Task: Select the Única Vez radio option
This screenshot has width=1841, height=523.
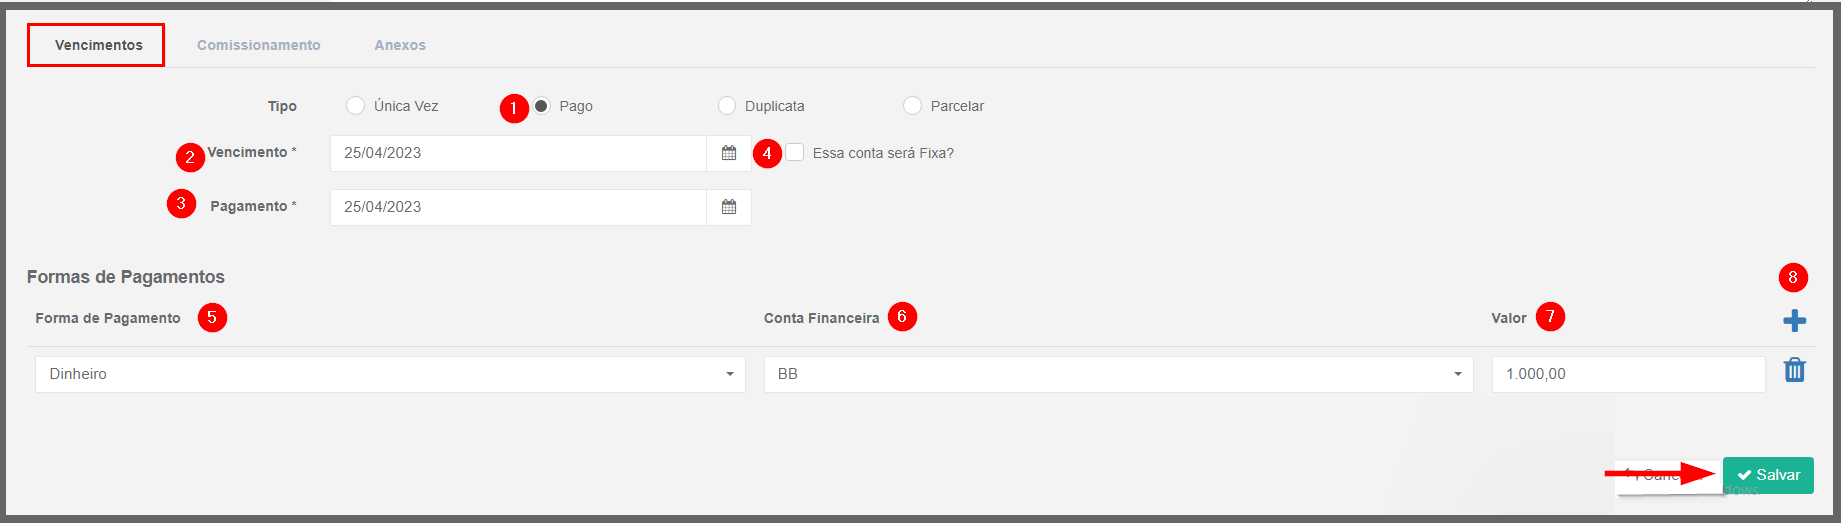Action: (x=355, y=106)
